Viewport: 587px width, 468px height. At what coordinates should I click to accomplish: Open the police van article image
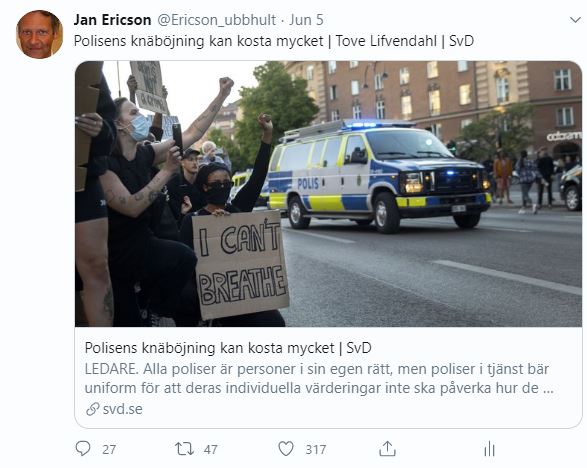pos(328,194)
